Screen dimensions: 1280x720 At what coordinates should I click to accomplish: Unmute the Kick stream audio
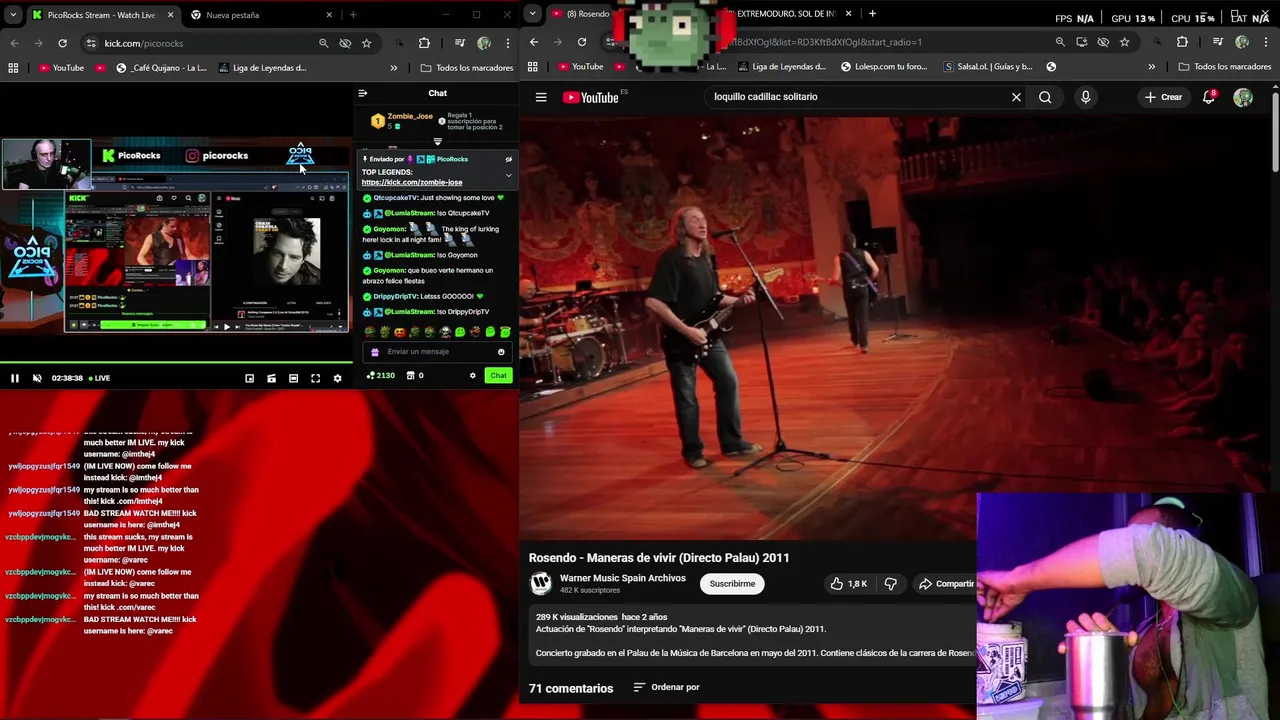(37, 378)
